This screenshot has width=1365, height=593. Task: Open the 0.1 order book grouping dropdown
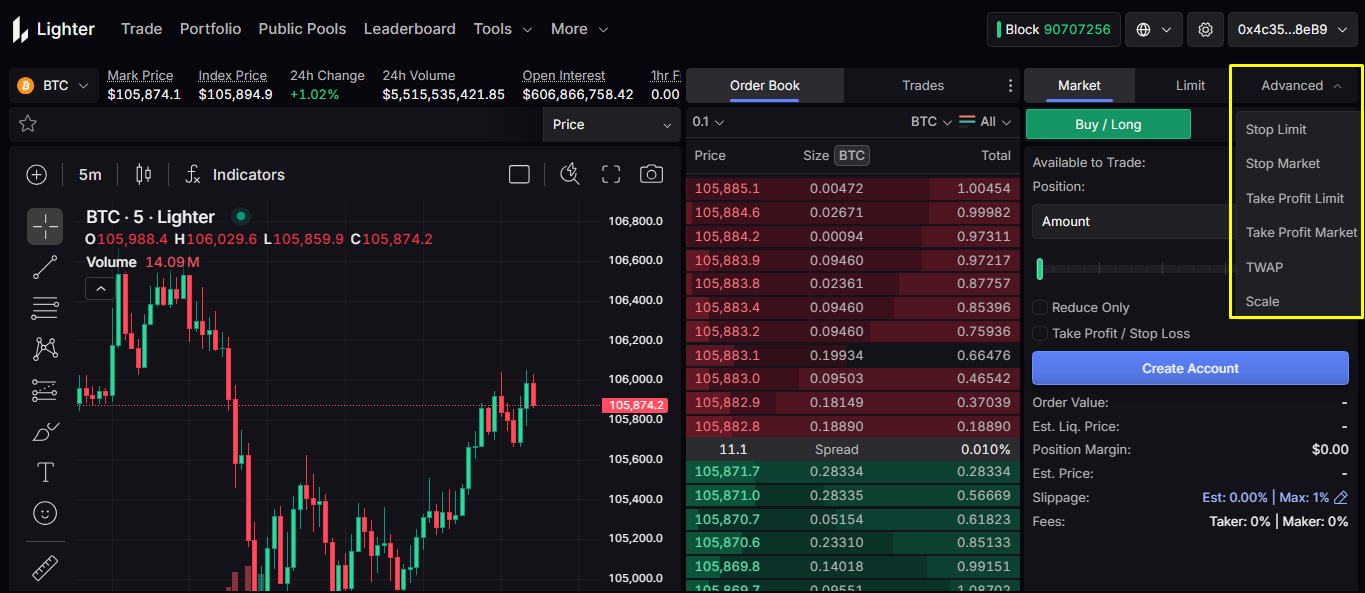708,122
